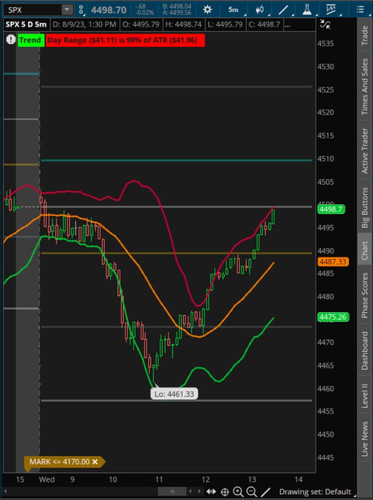The image size is (373, 500).
Task: Click the orange 4487.33 price label
Action: point(333,262)
